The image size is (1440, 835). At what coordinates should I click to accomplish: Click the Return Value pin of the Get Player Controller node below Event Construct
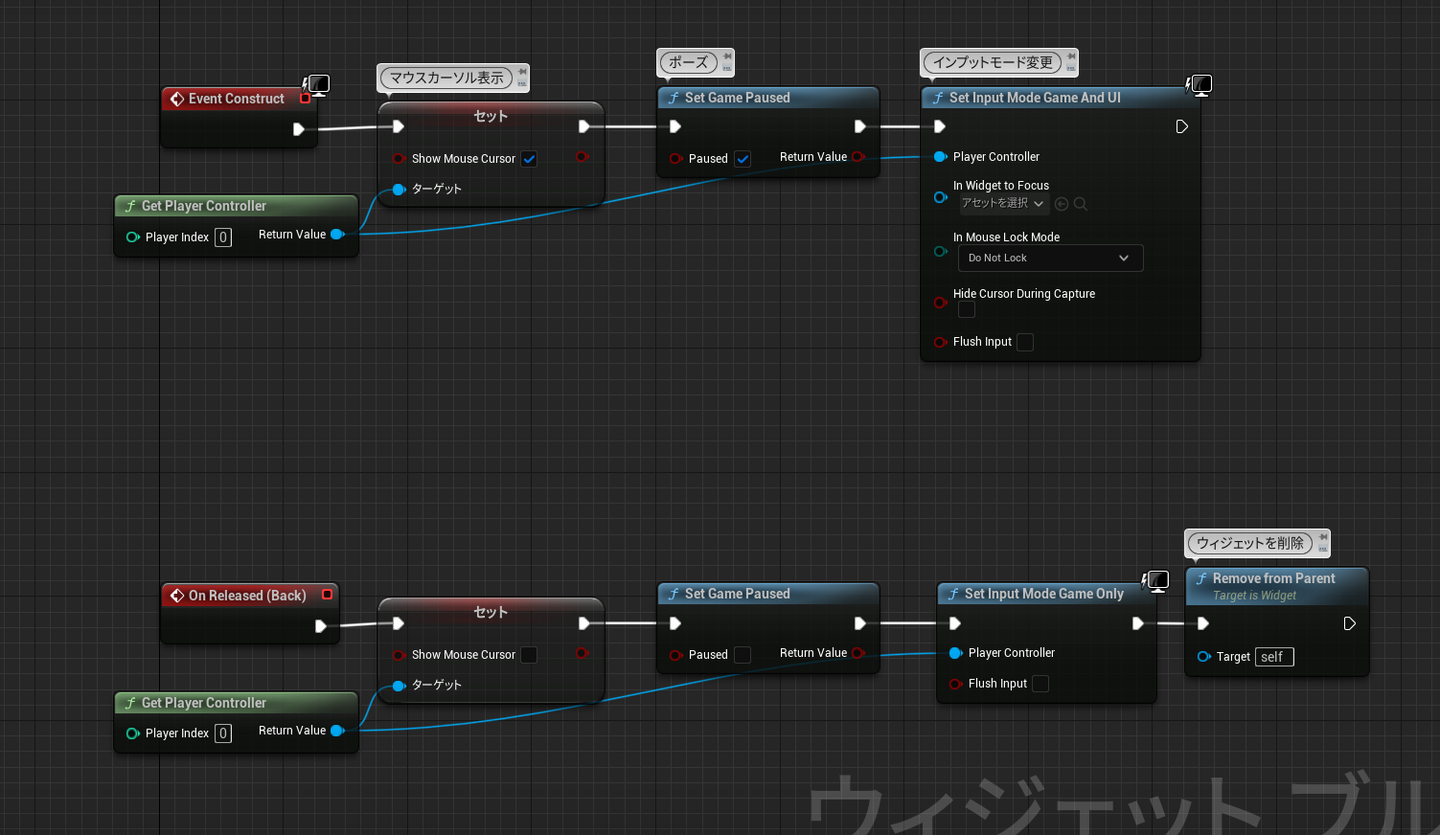coord(337,234)
